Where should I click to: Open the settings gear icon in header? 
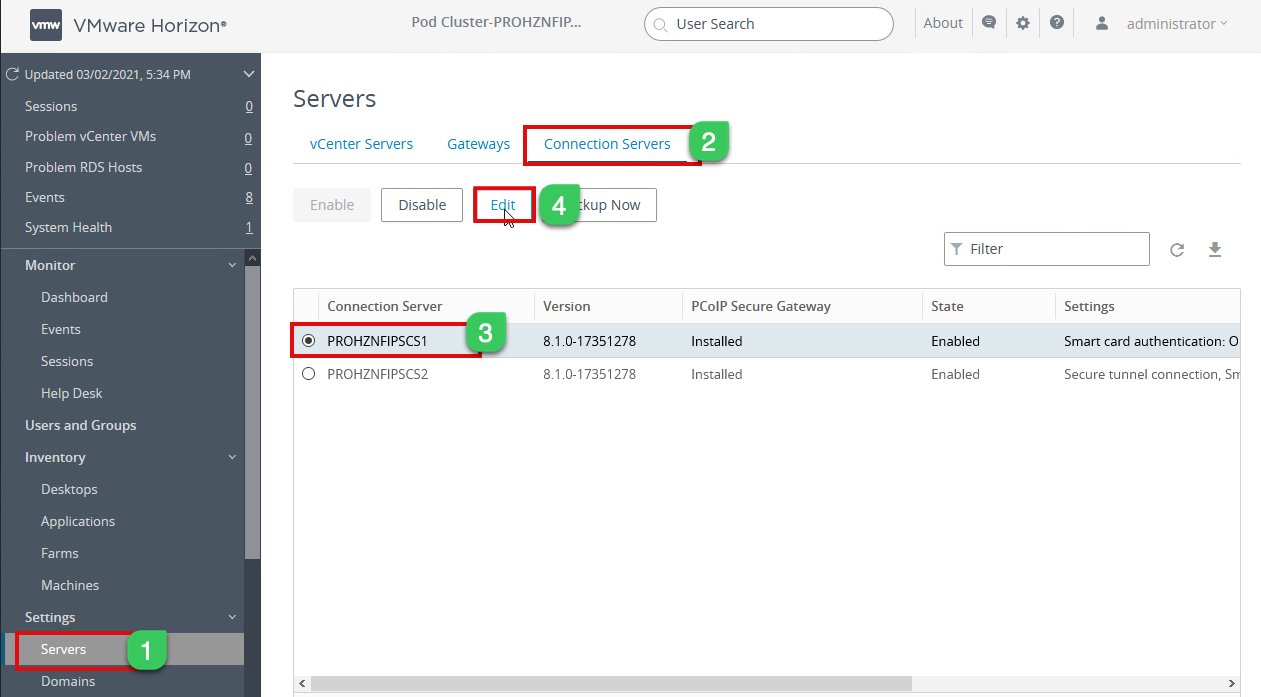[1023, 23]
